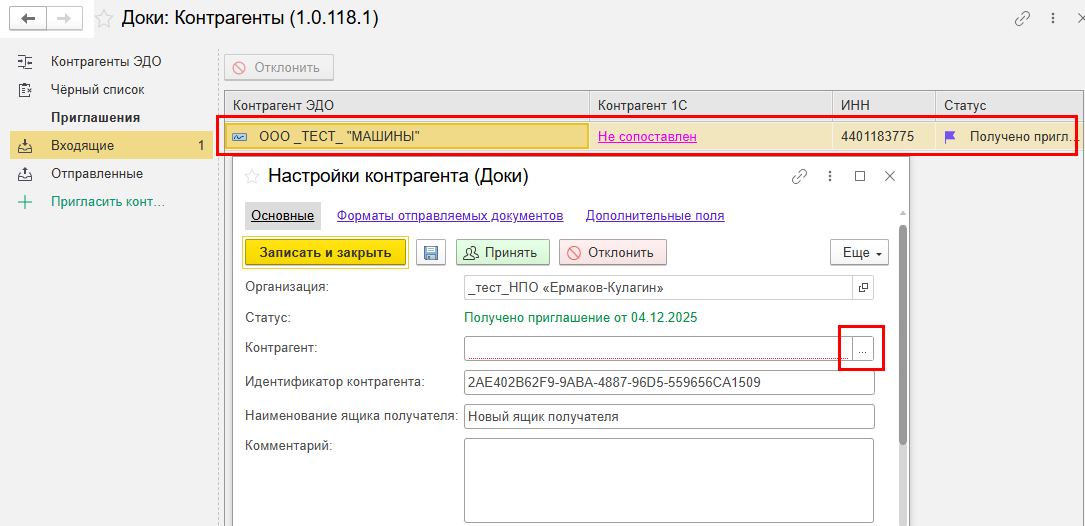Image resolution: width=1085 pixels, height=526 pixels.
Task: Click the back navigation arrow
Action: [x=28, y=19]
